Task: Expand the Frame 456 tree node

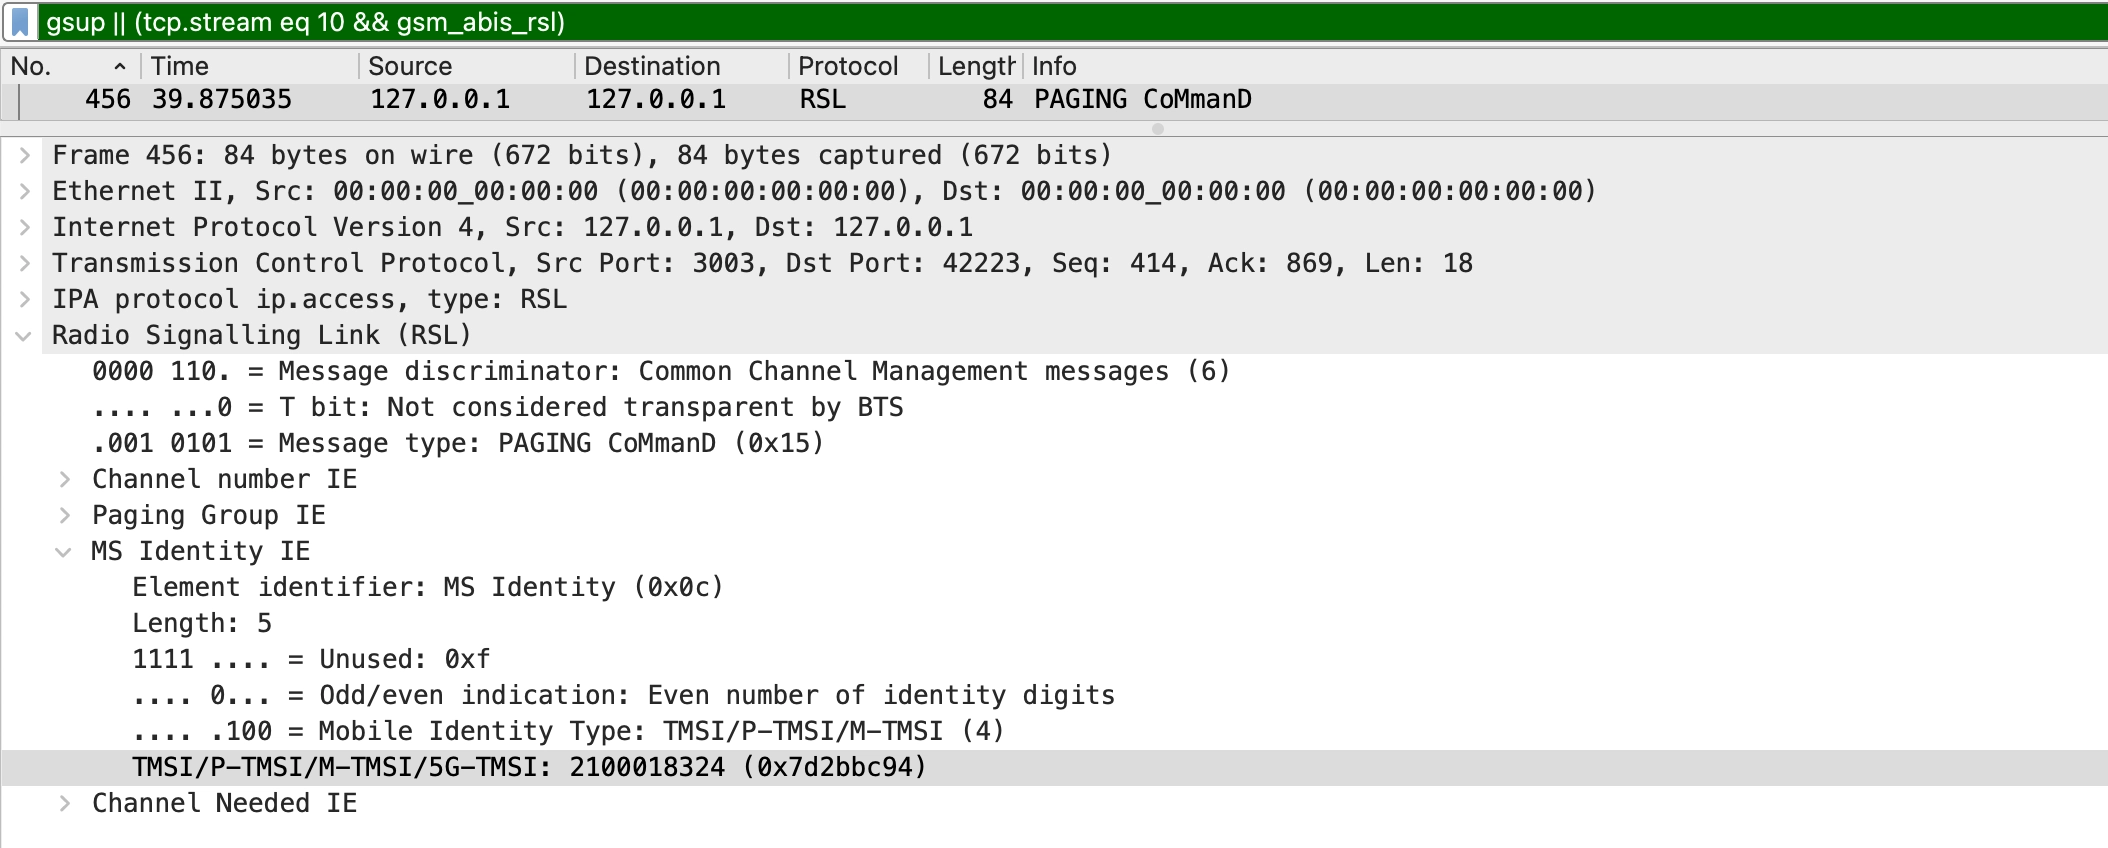Action: click(25, 155)
